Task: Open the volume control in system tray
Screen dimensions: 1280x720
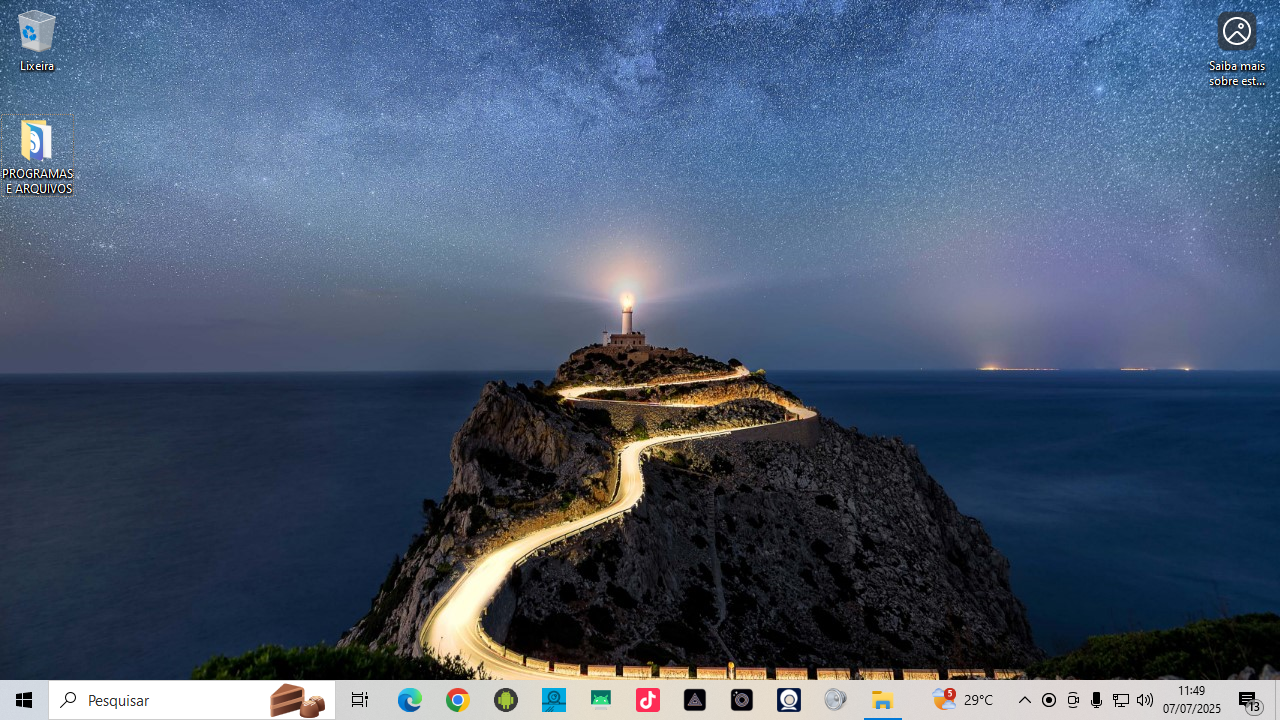Action: coord(1145,700)
